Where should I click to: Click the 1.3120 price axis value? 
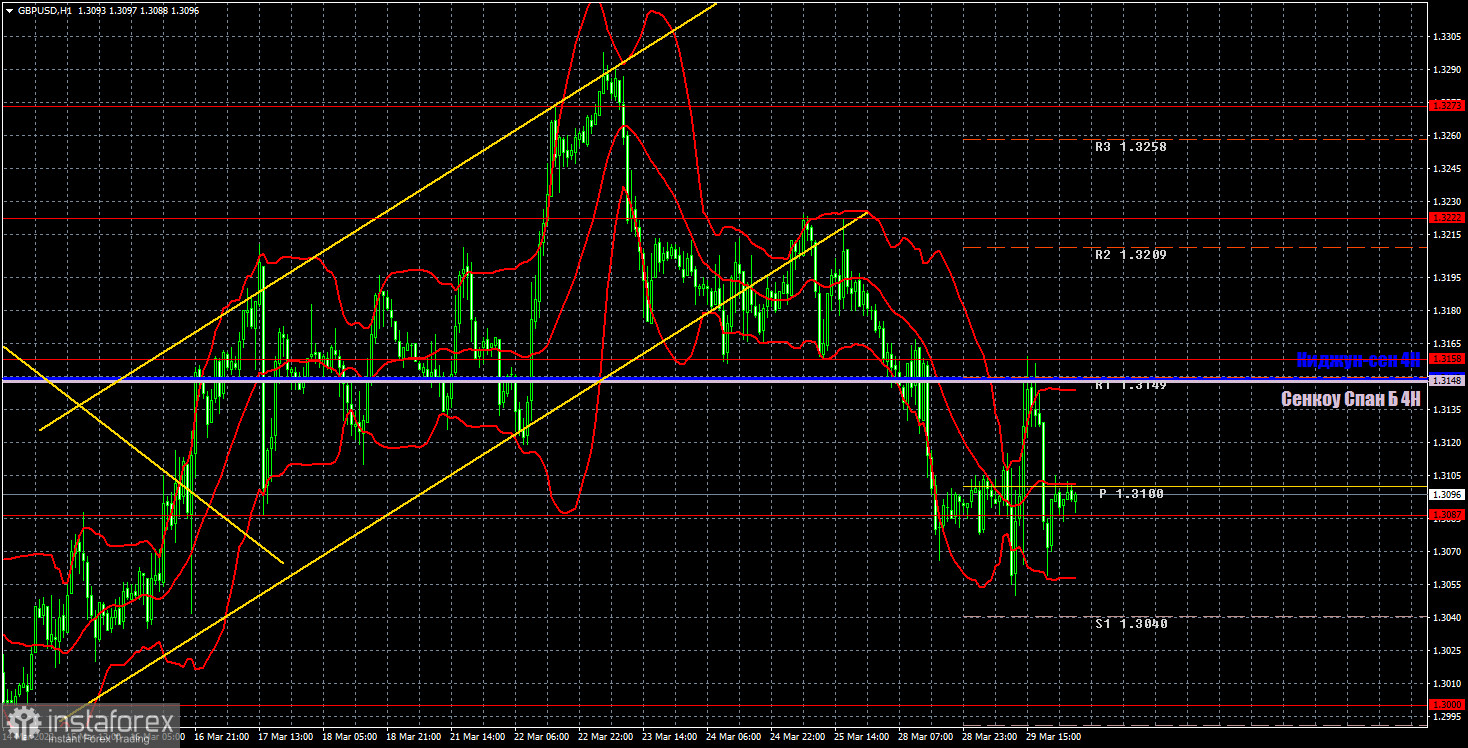pyautogui.click(x=1446, y=442)
